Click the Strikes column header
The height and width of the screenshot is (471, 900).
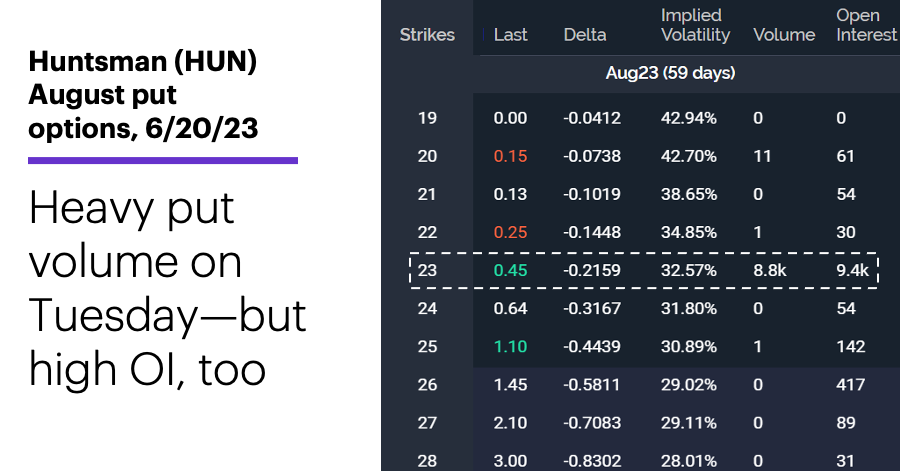(x=427, y=35)
